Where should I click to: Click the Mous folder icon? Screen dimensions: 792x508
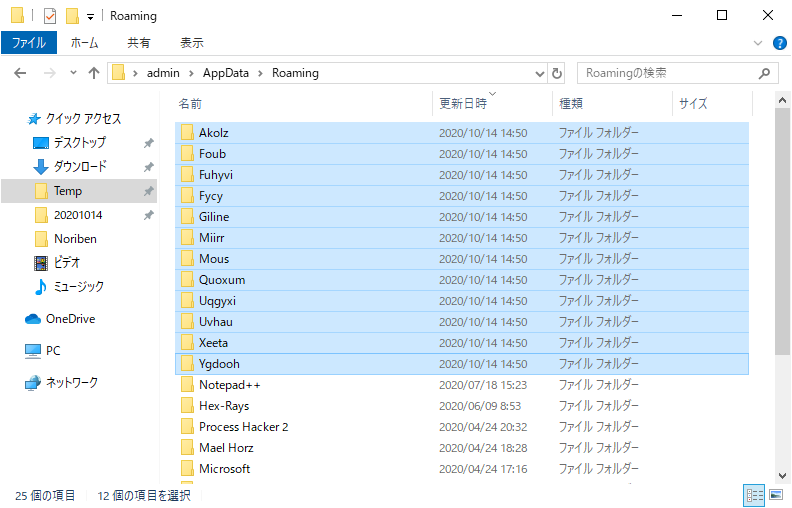pyautogui.click(x=187, y=259)
